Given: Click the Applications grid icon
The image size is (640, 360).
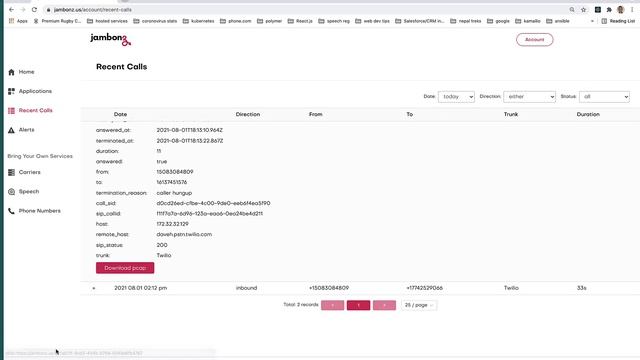Looking at the screenshot, I should pyautogui.click(x=11, y=91).
